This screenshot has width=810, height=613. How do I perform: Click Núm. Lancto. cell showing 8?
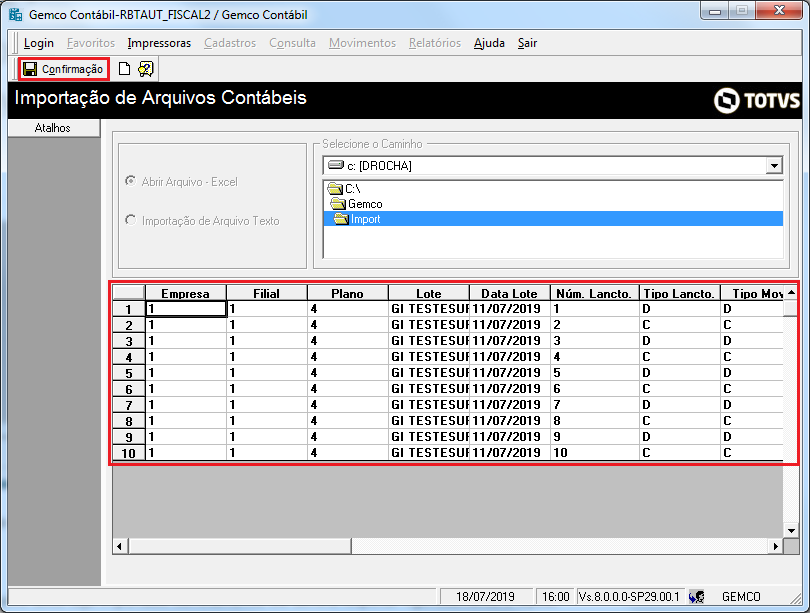(x=595, y=421)
